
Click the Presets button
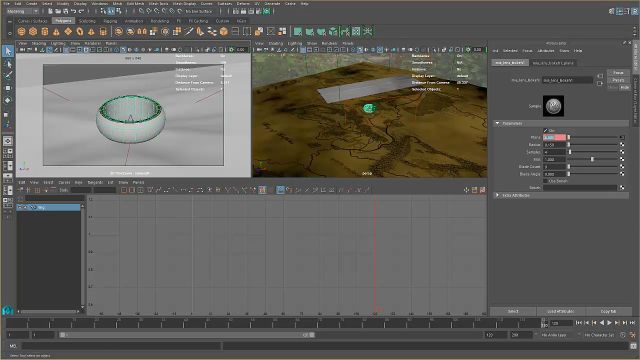pyautogui.click(x=618, y=80)
